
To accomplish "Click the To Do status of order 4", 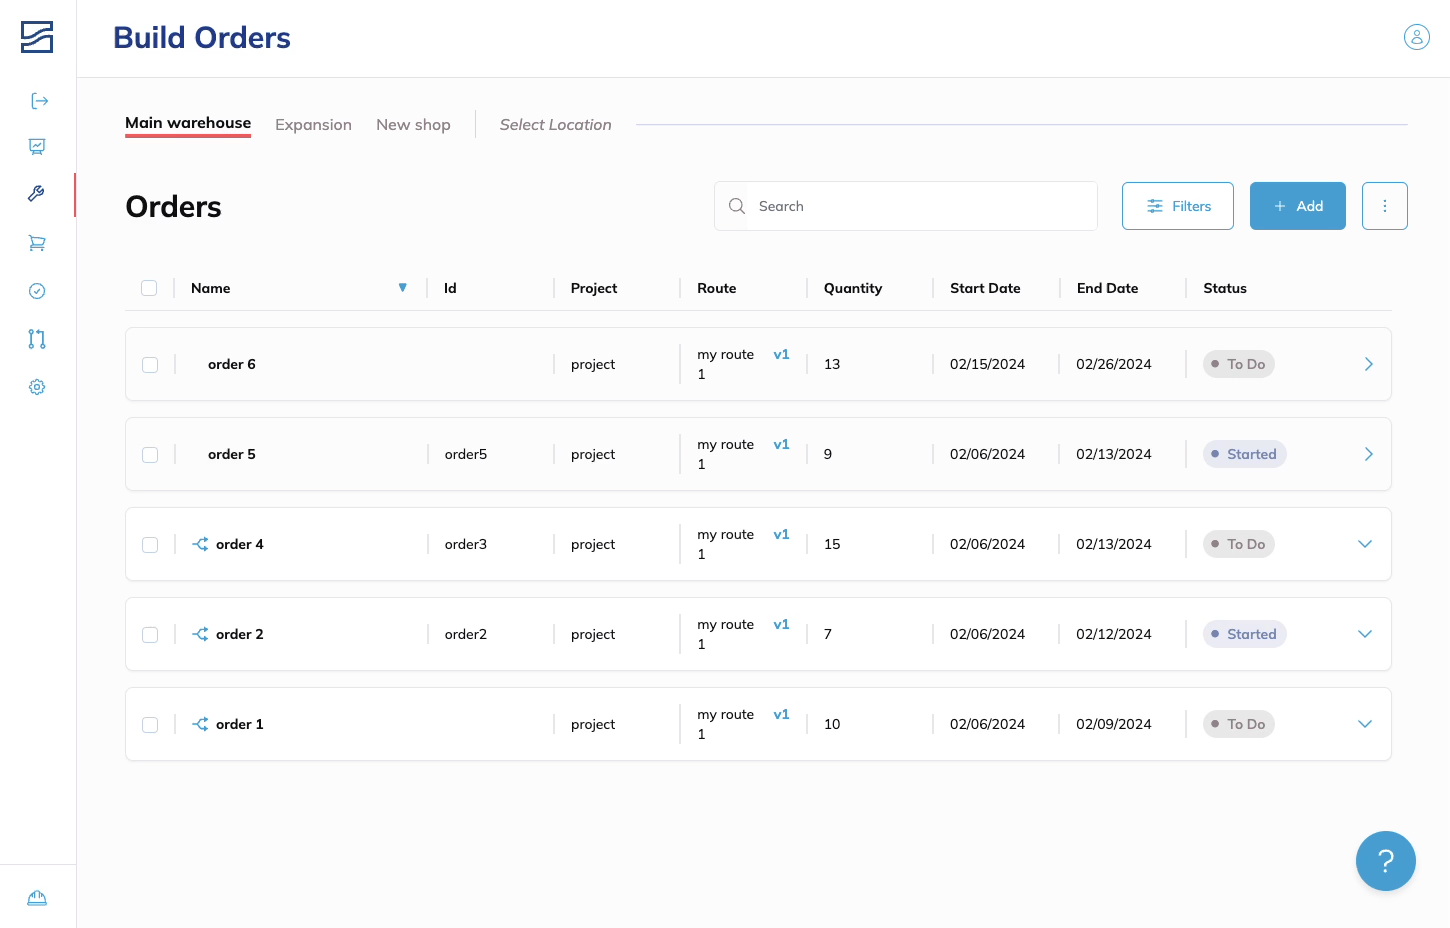I will (x=1238, y=544).
